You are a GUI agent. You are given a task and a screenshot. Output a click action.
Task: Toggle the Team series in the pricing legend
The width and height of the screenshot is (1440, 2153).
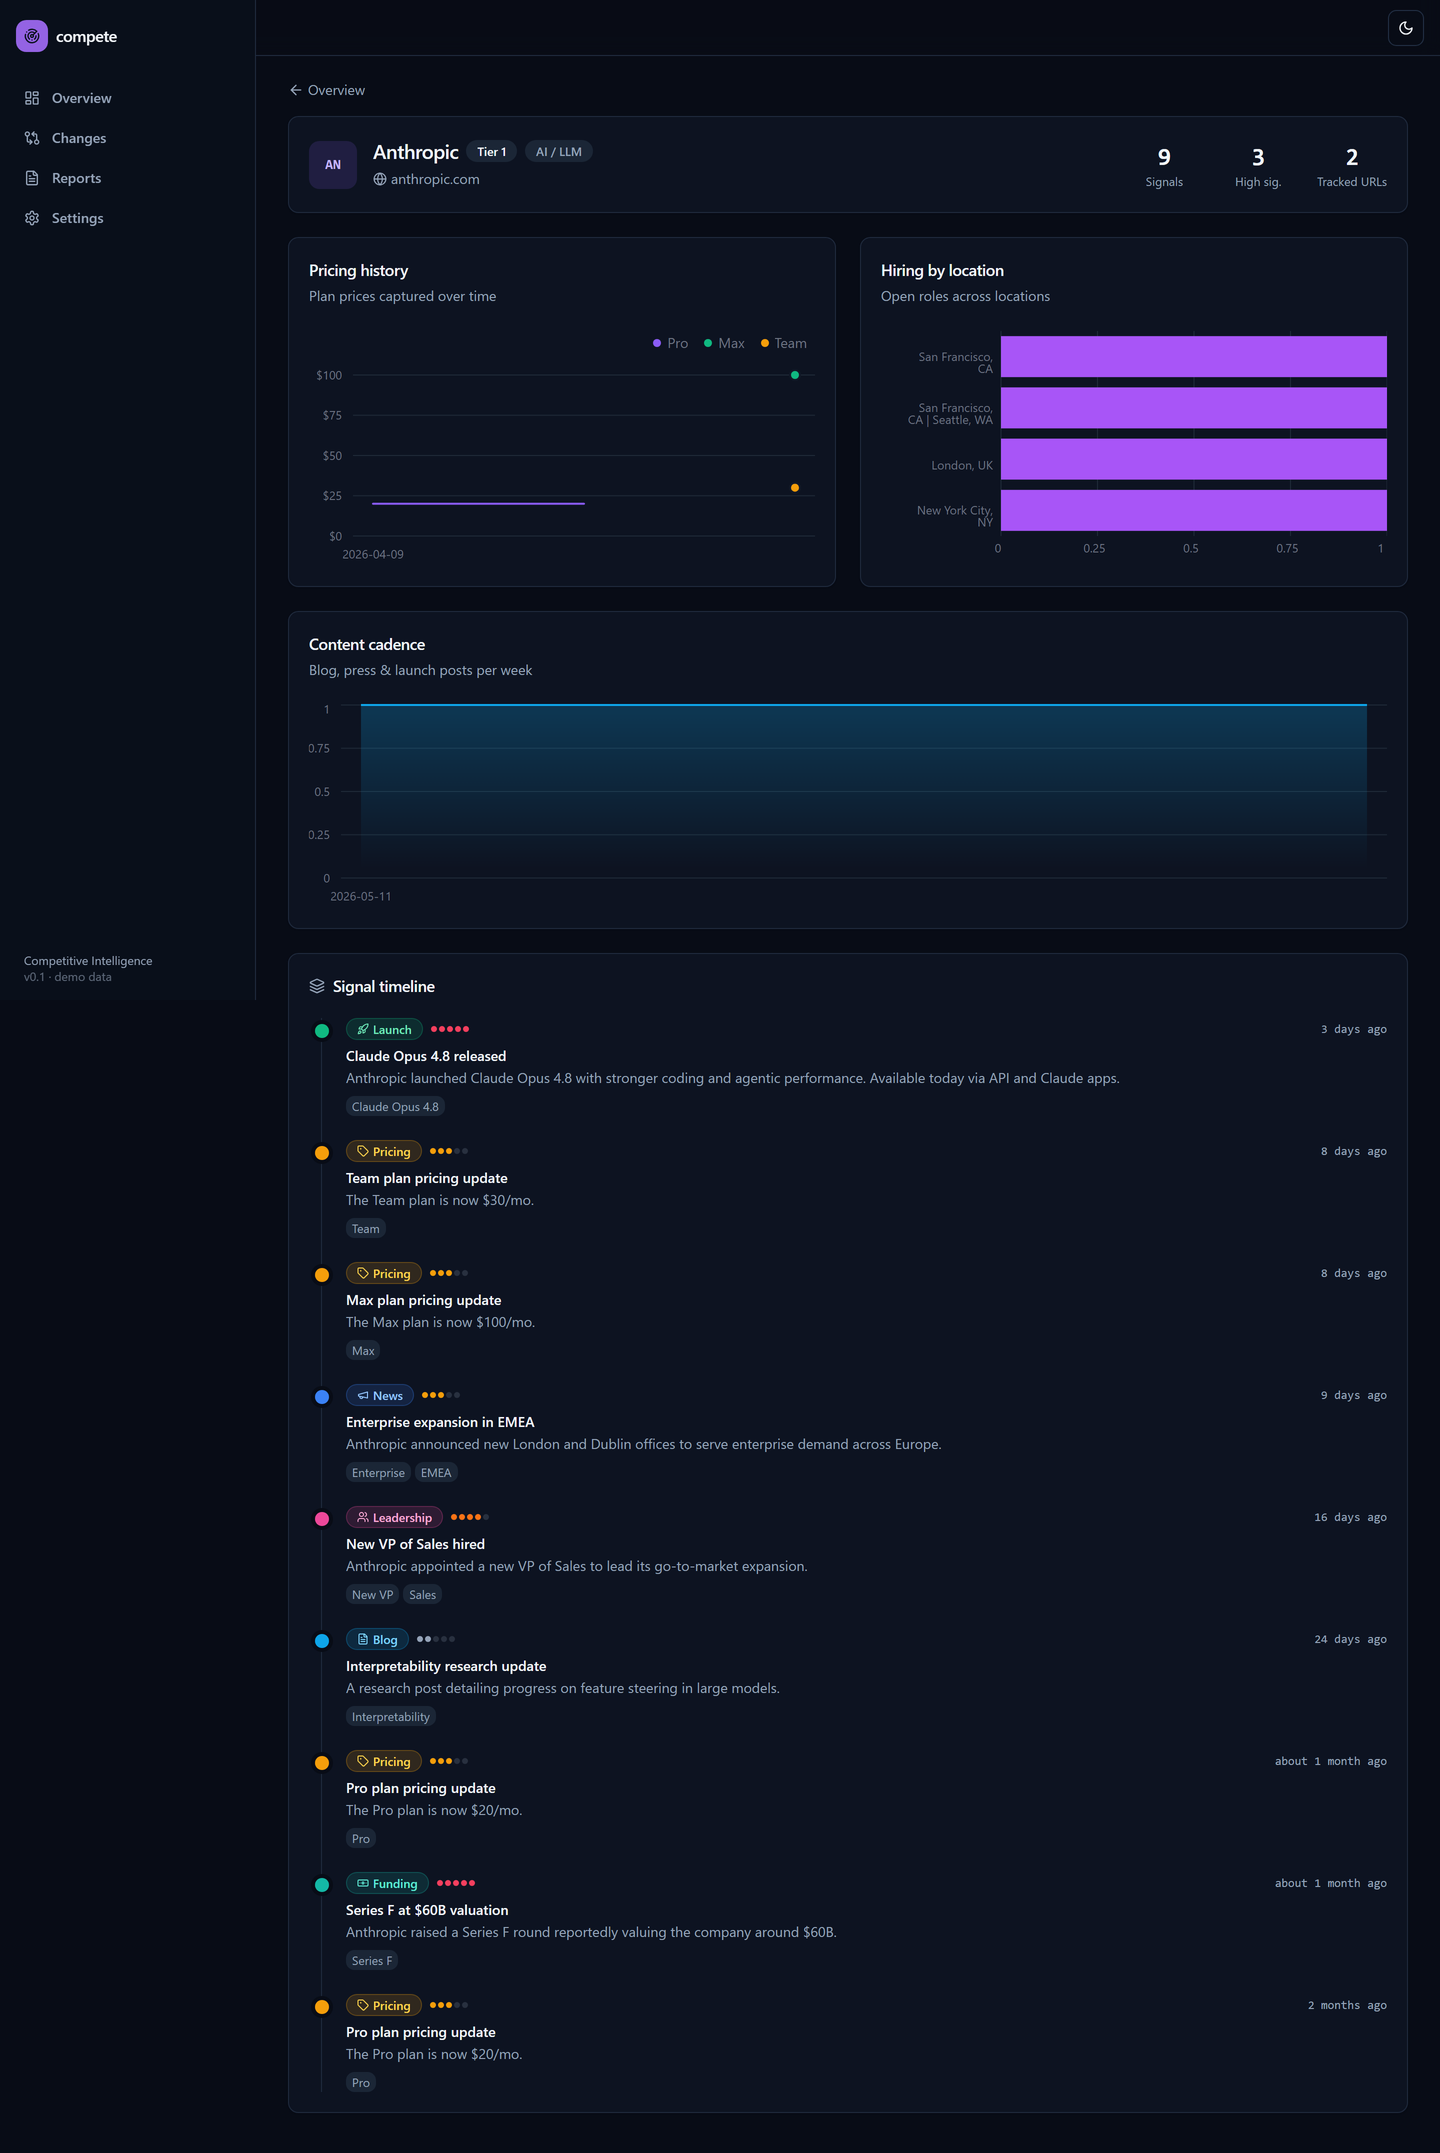[783, 343]
